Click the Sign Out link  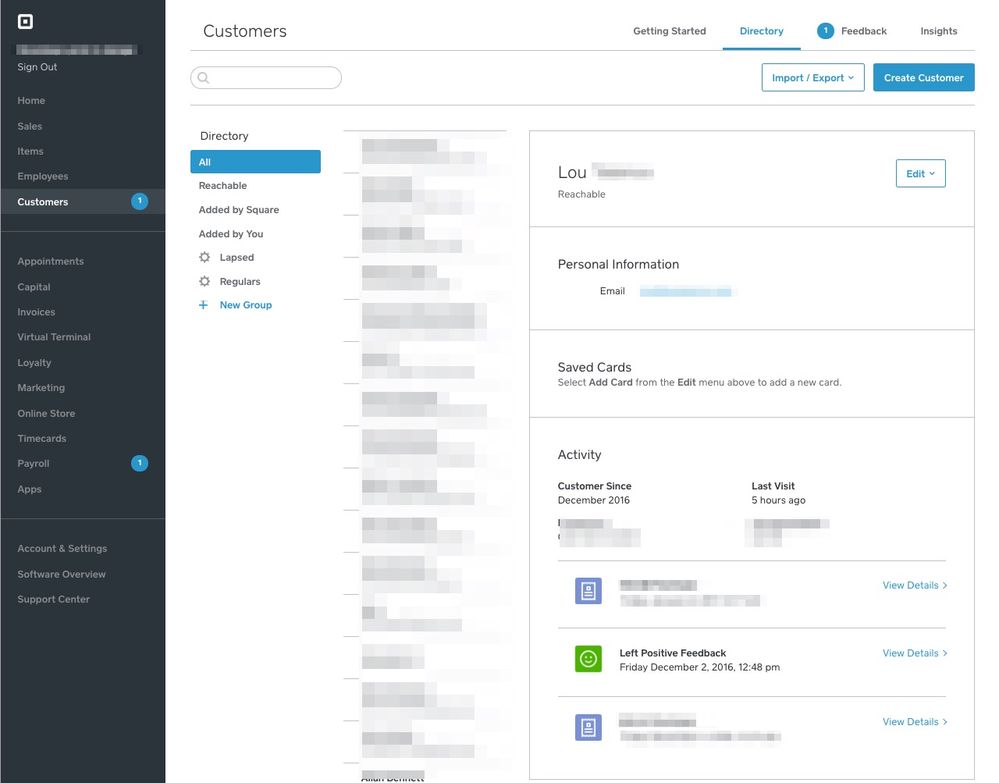(x=37, y=67)
